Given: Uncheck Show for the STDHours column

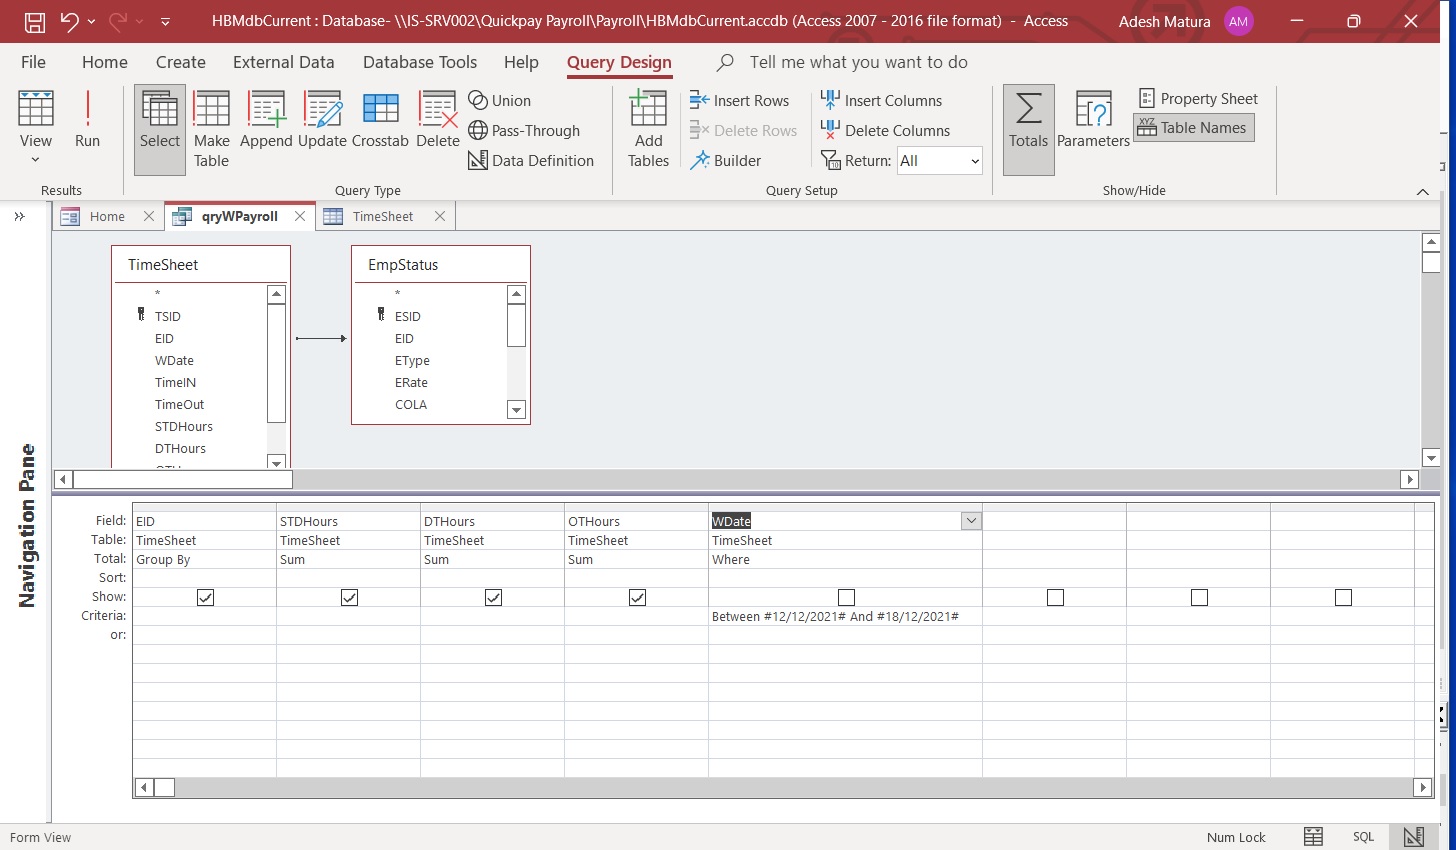Looking at the screenshot, I should (x=350, y=597).
